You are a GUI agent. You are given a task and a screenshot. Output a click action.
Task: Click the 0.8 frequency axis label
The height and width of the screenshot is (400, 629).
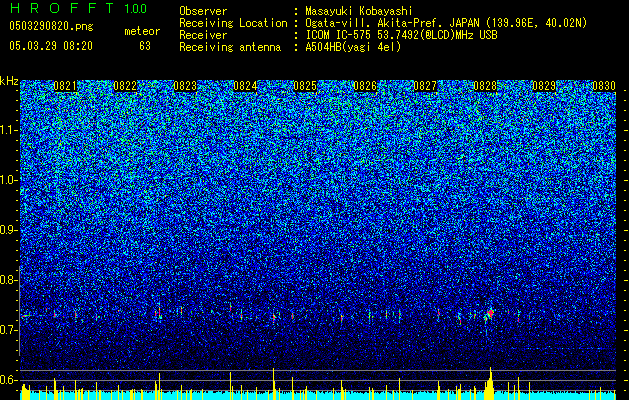8,280
